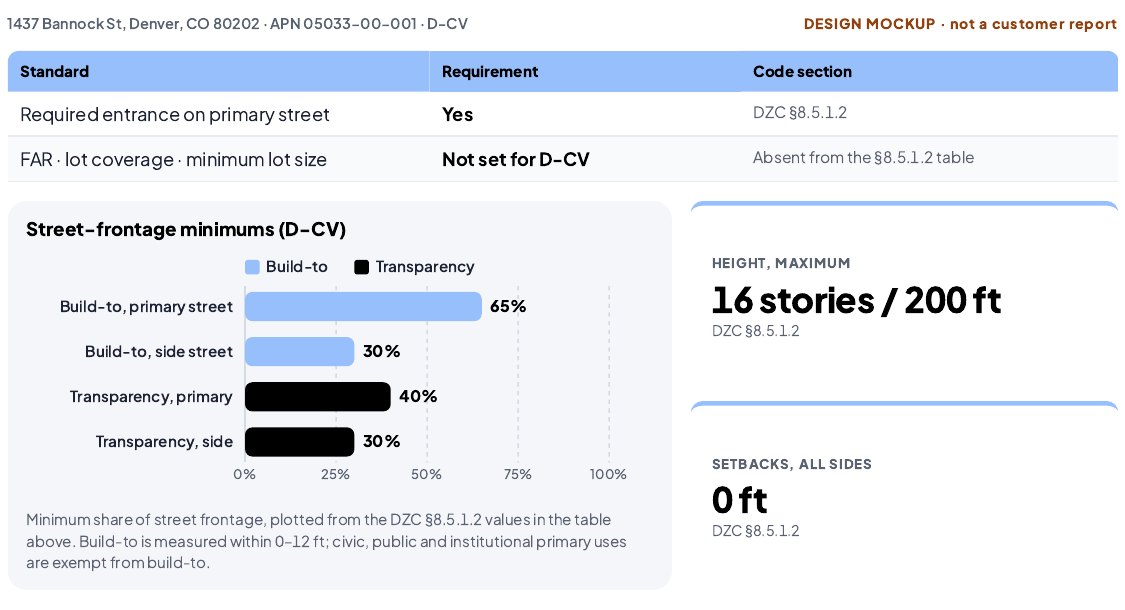Click the '50%' axis tick label

click(x=426, y=474)
